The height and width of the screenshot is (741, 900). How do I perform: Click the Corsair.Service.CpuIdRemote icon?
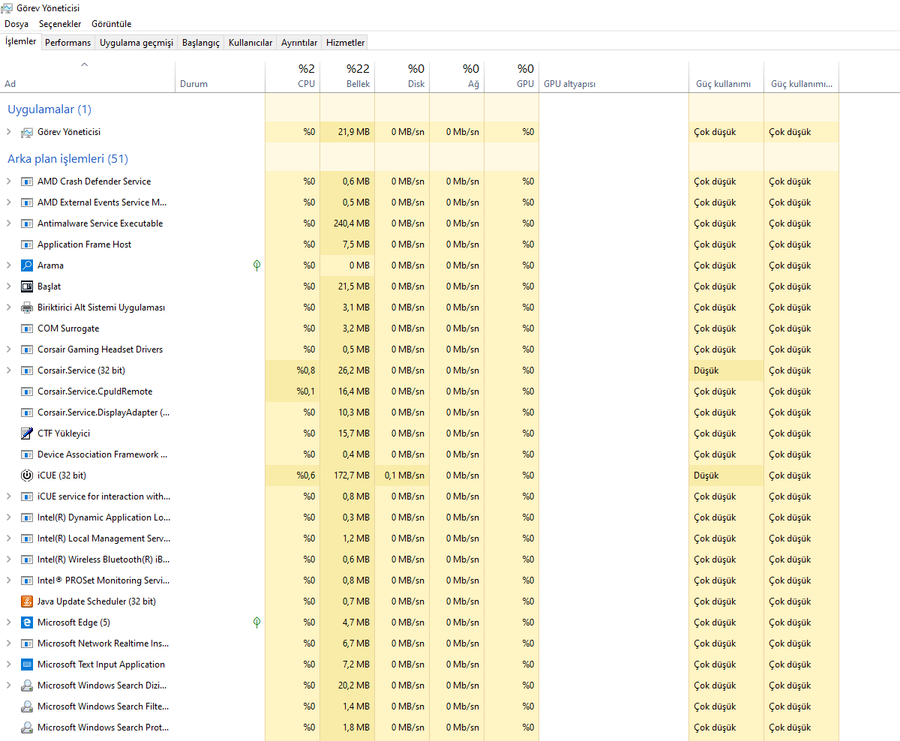[x=26, y=391]
